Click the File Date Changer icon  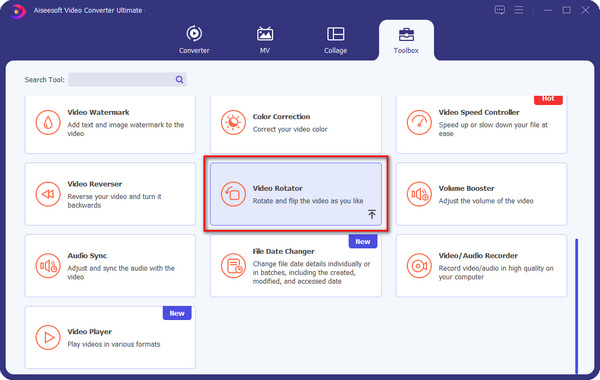(233, 266)
